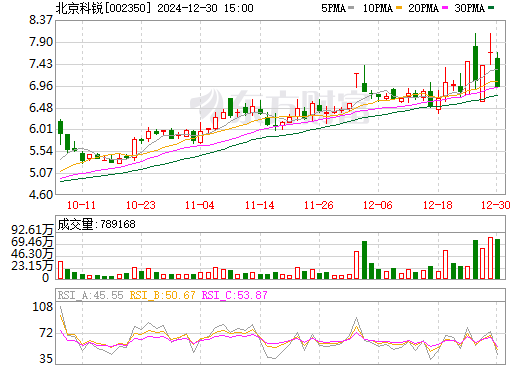520x365 pixels.
Task: Click the 11-26 date axis label
Action: [x=319, y=205]
